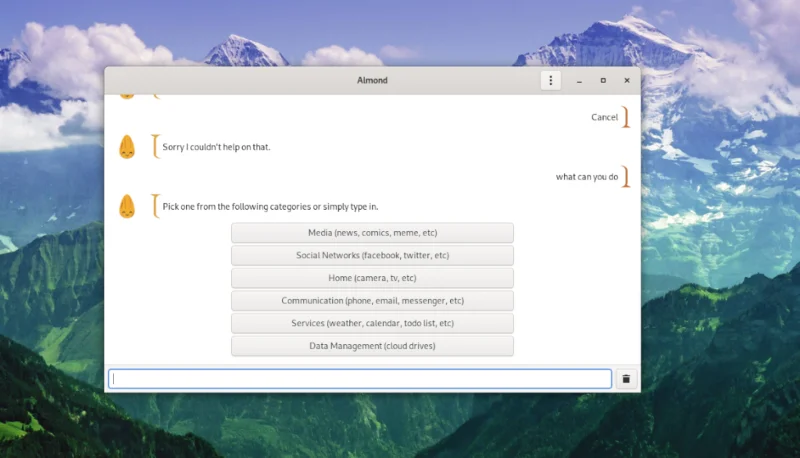Pick Communication (phone, email, messenger, etc)

(x=372, y=300)
